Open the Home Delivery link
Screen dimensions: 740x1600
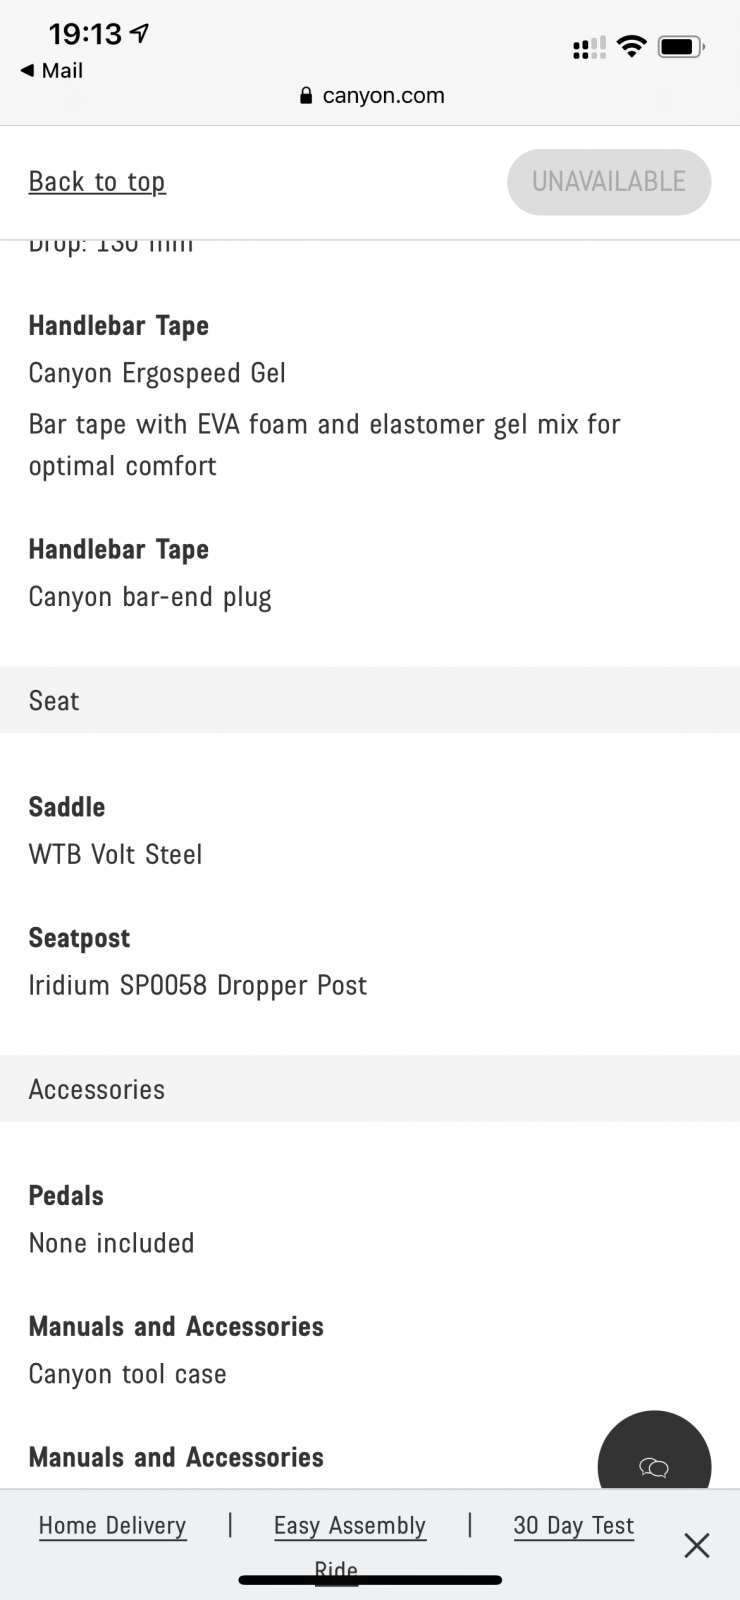tap(112, 1525)
